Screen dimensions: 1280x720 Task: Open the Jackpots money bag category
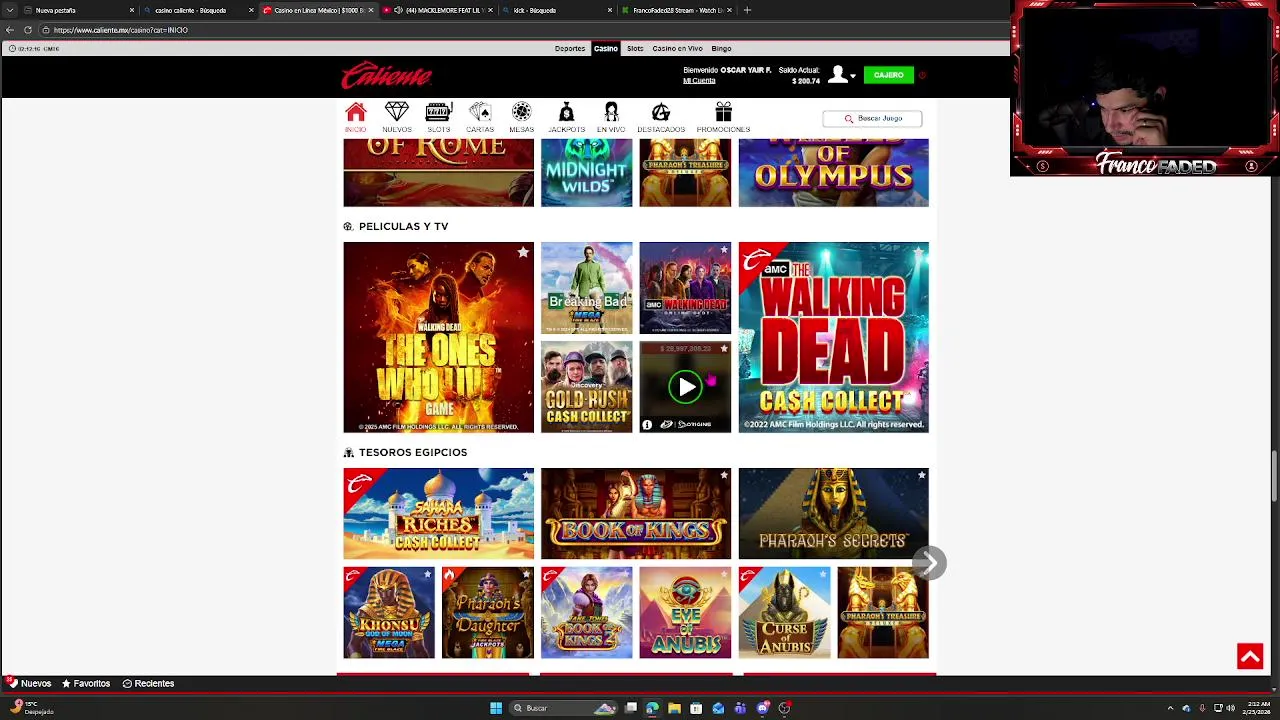click(x=566, y=117)
